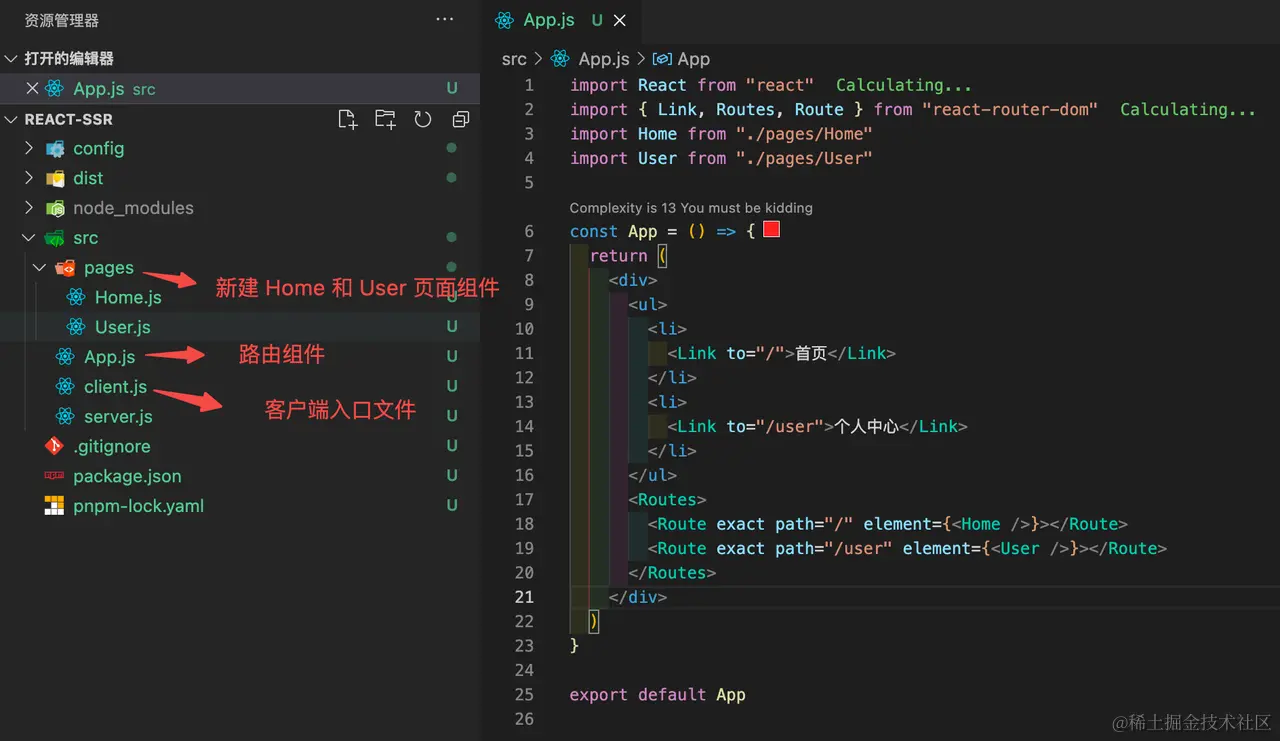Click the Calculating... hint after "react"
1280x741 pixels.
pos(904,85)
